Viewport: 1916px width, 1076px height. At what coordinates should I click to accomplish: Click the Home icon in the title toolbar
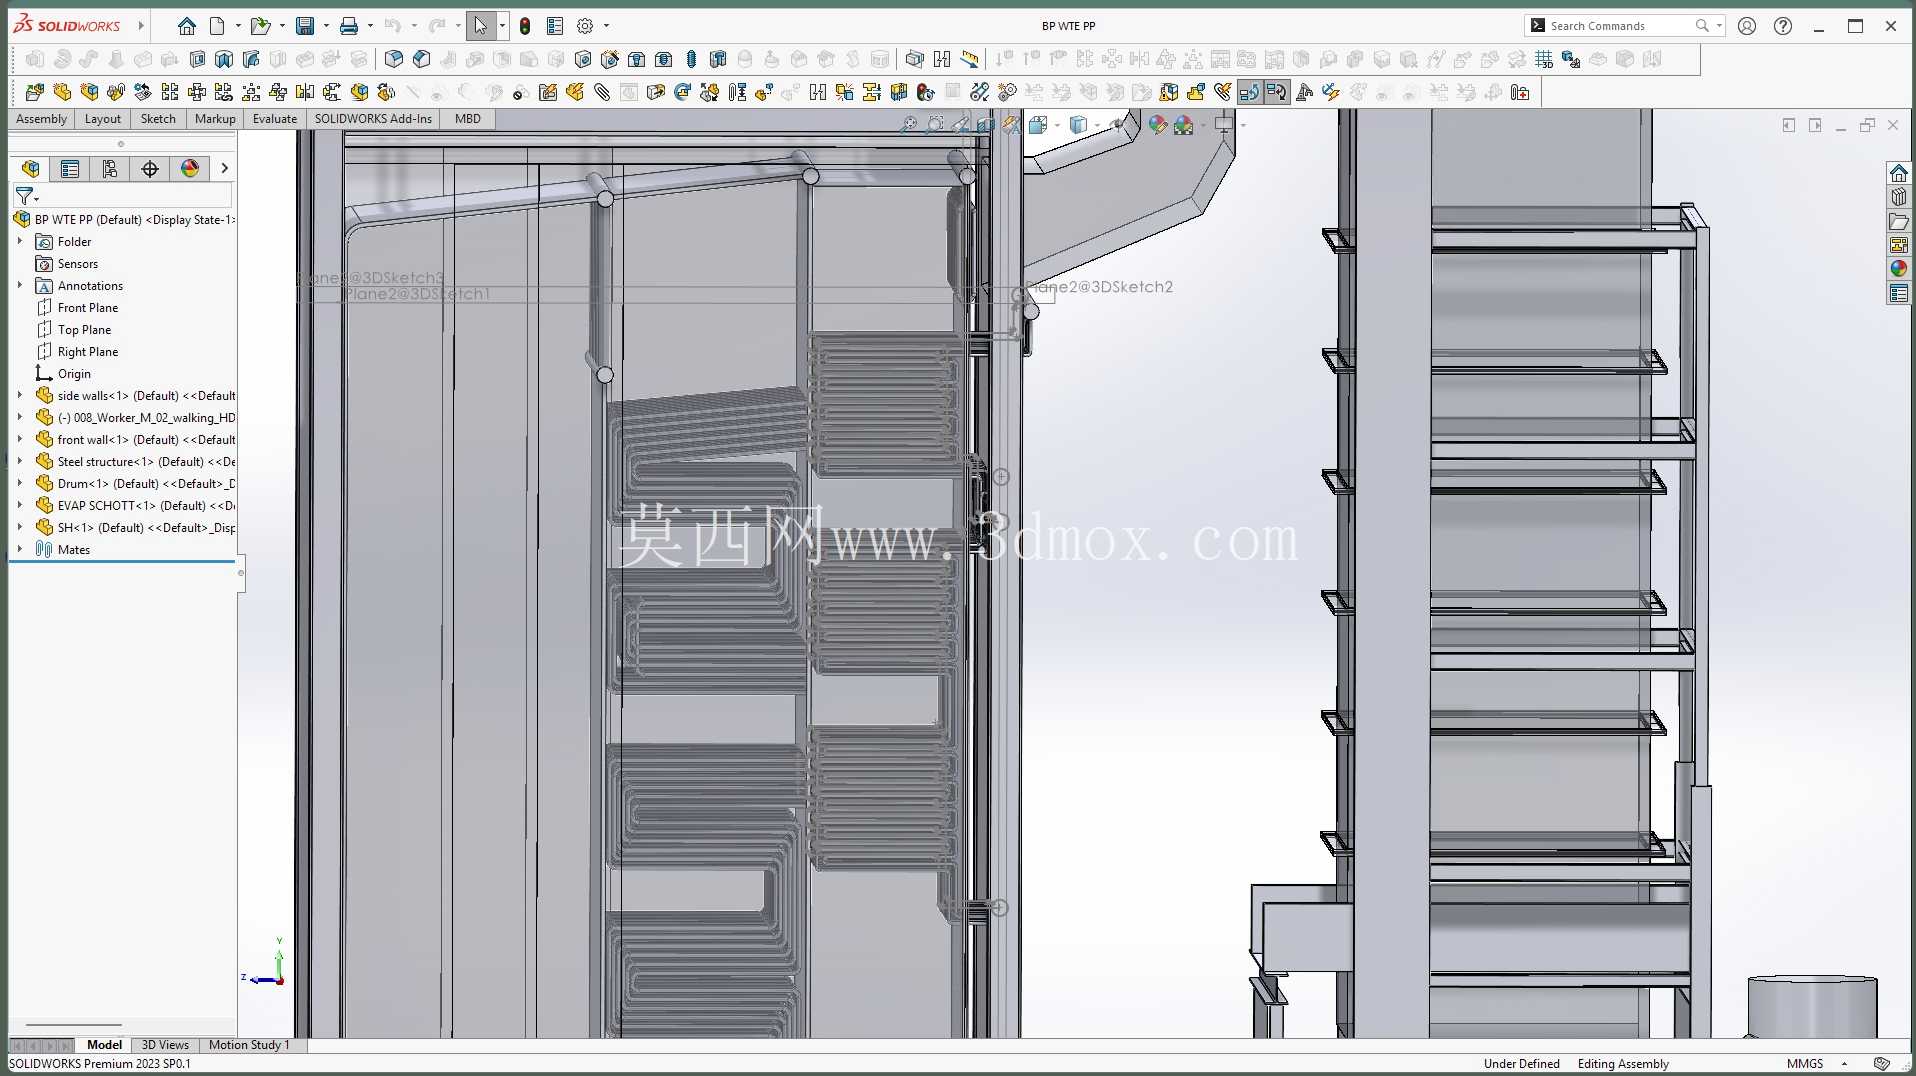pos(186,26)
